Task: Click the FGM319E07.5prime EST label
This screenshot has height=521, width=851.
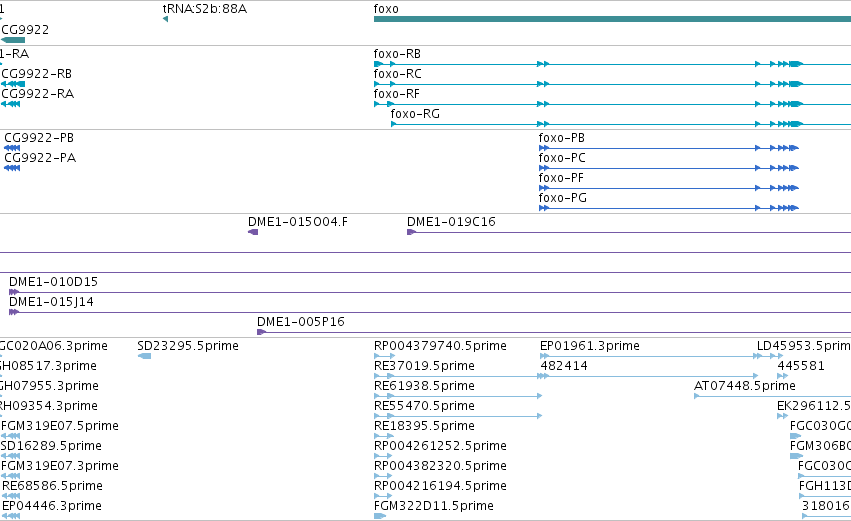Action: [x=60, y=426]
